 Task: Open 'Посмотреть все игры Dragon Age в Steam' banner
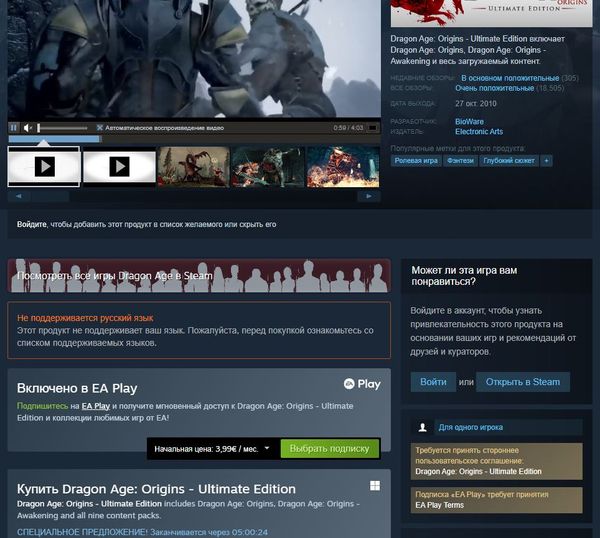click(x=199, y=276)
